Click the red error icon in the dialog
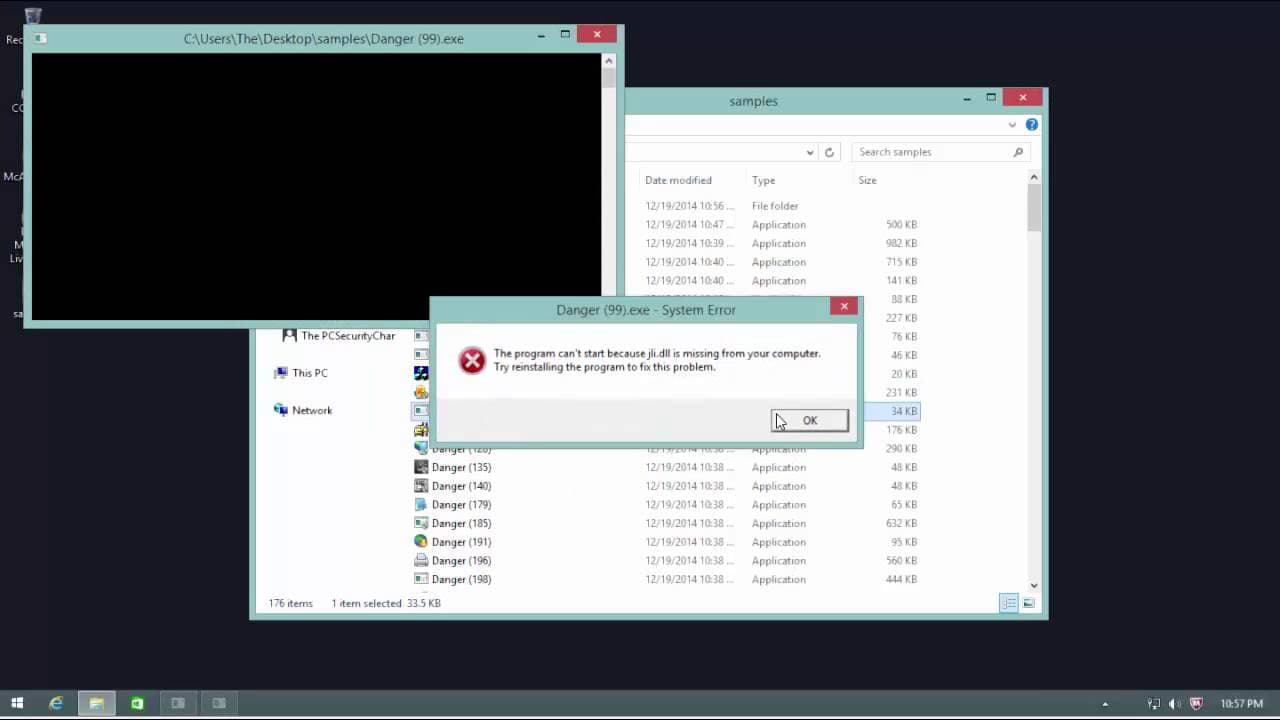Screen dimensions: 1280x720 tap(472, 360)
